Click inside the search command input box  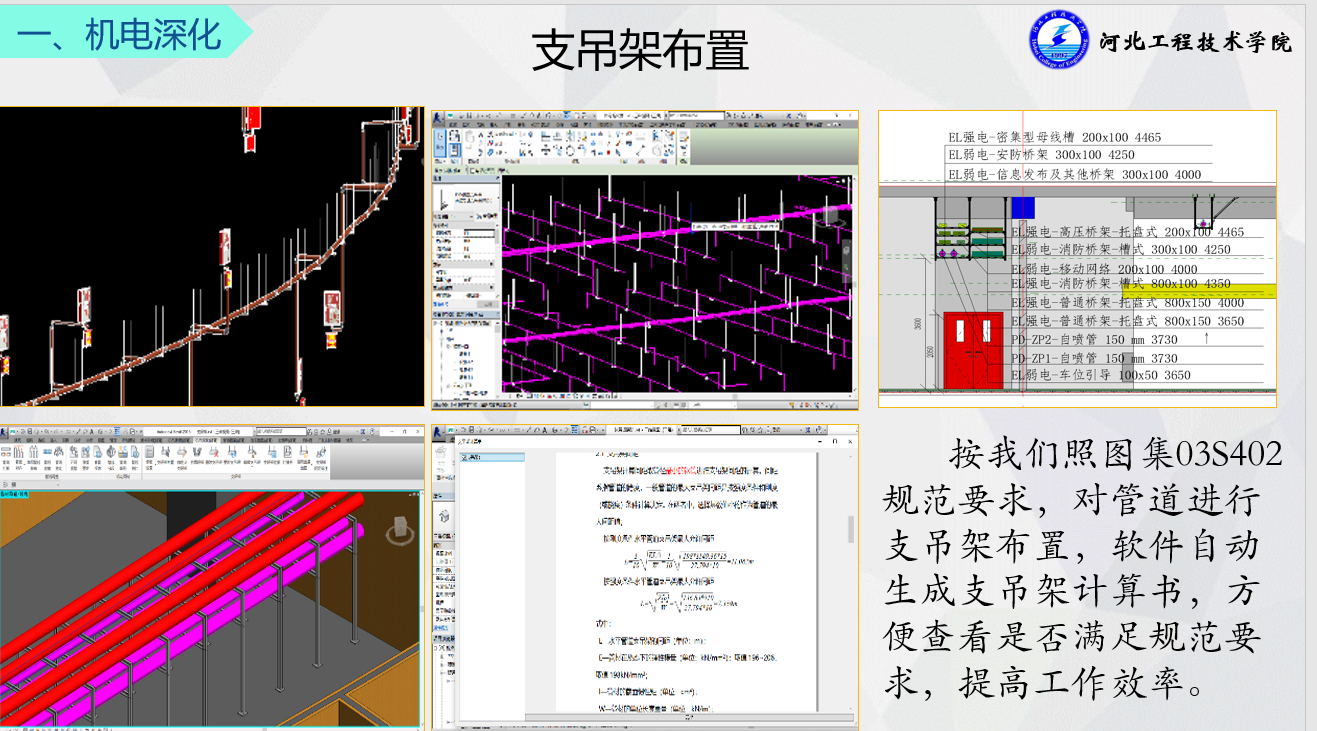(x=280, y=432)
